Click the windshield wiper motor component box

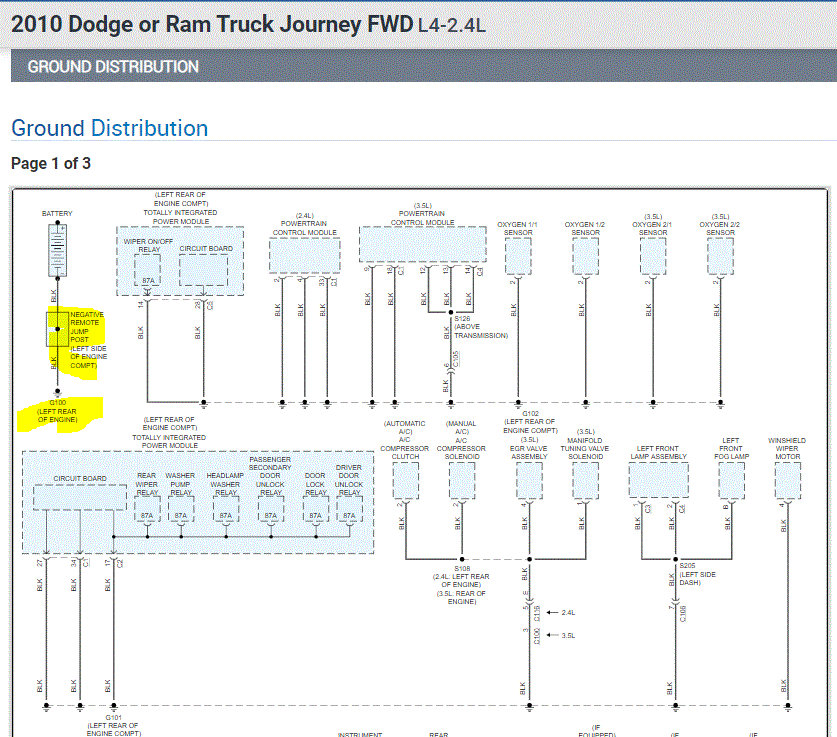click(x=788, y=481)
